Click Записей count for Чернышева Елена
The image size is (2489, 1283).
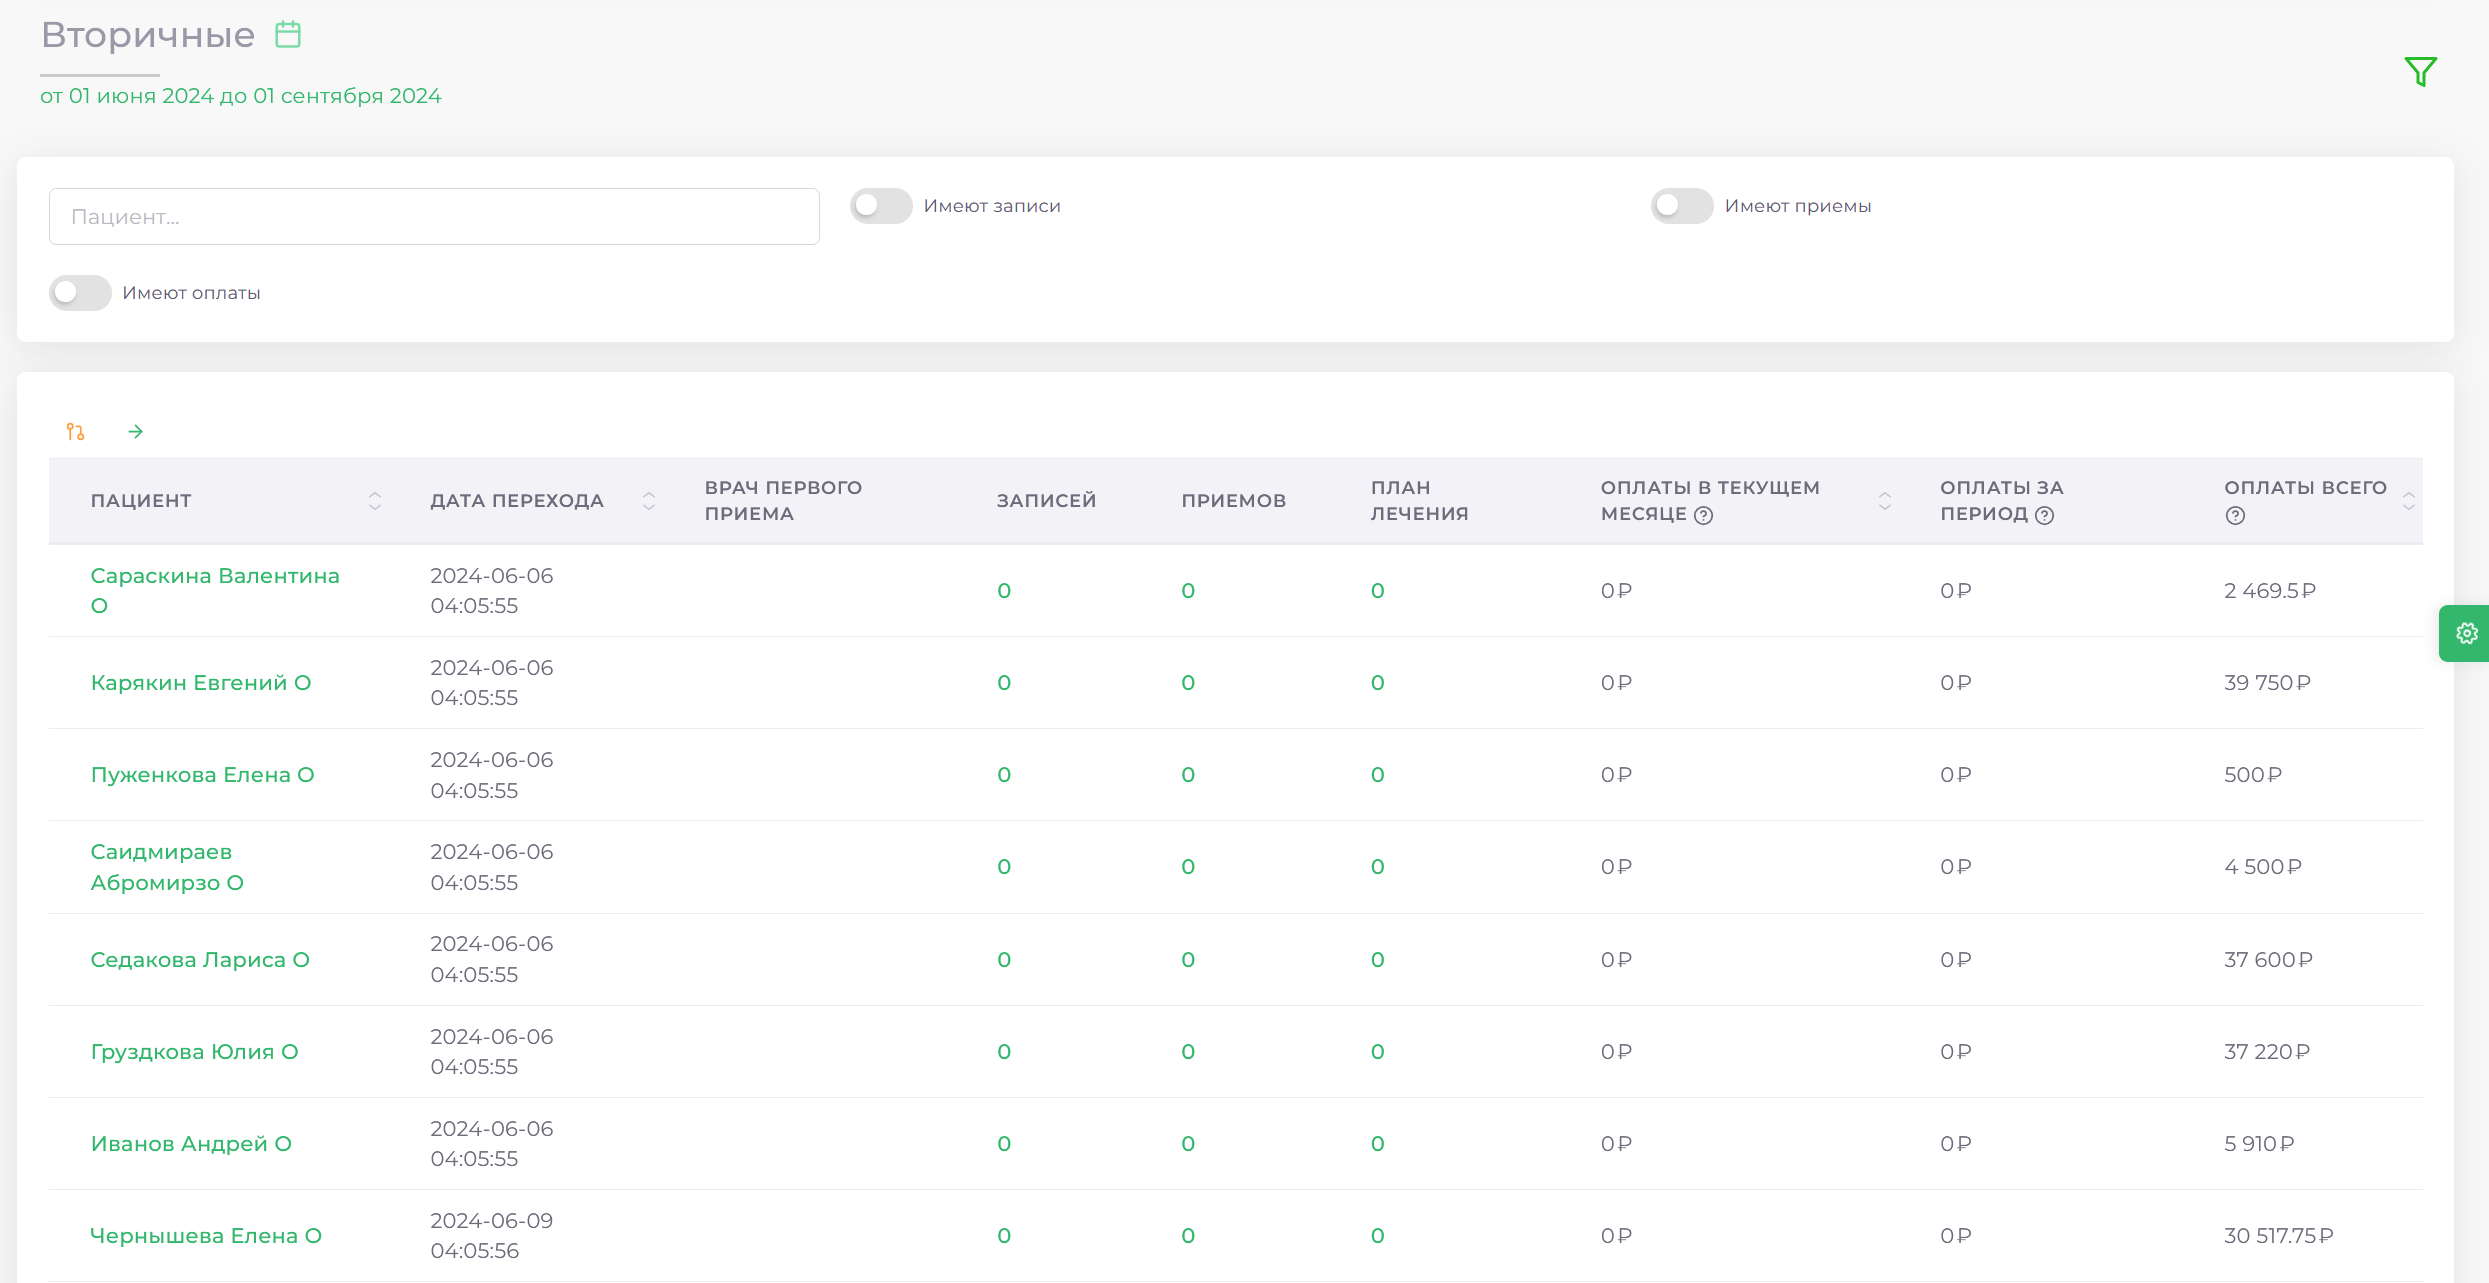tap(1004, 1236)
